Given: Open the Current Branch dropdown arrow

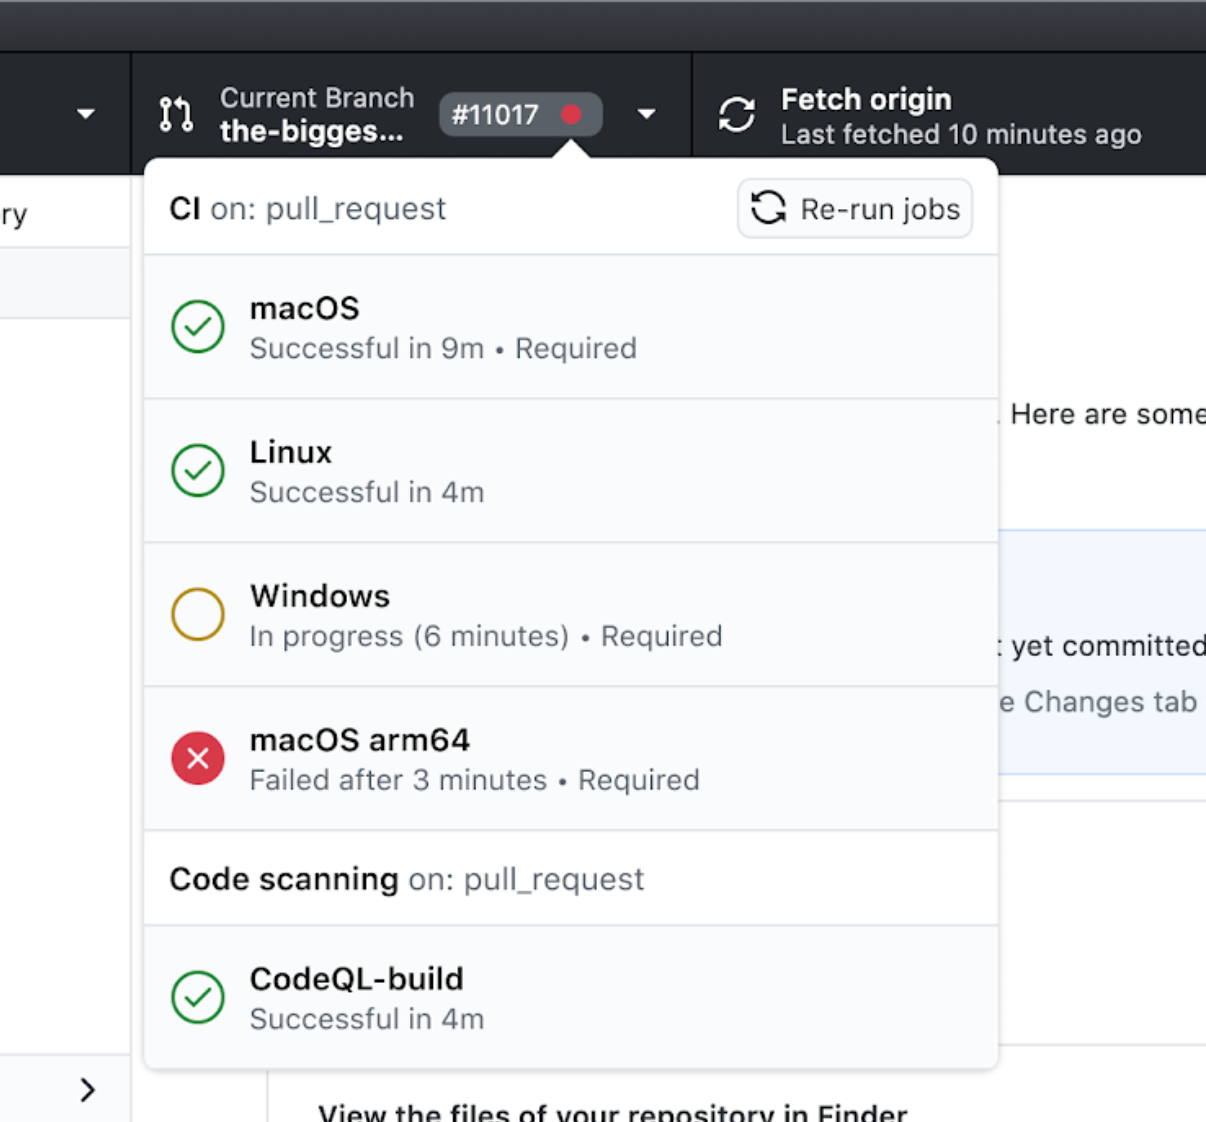Looking at the screenshot, I should coord(647,114).
